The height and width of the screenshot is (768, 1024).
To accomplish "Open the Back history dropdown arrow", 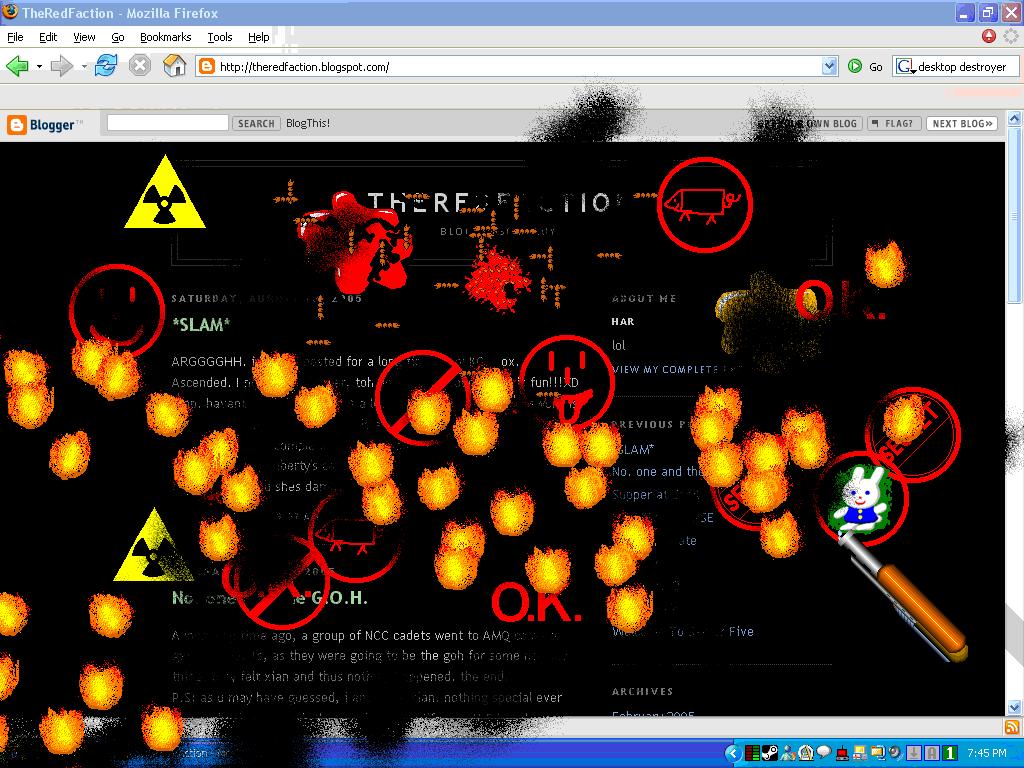I will click(39, 67).
